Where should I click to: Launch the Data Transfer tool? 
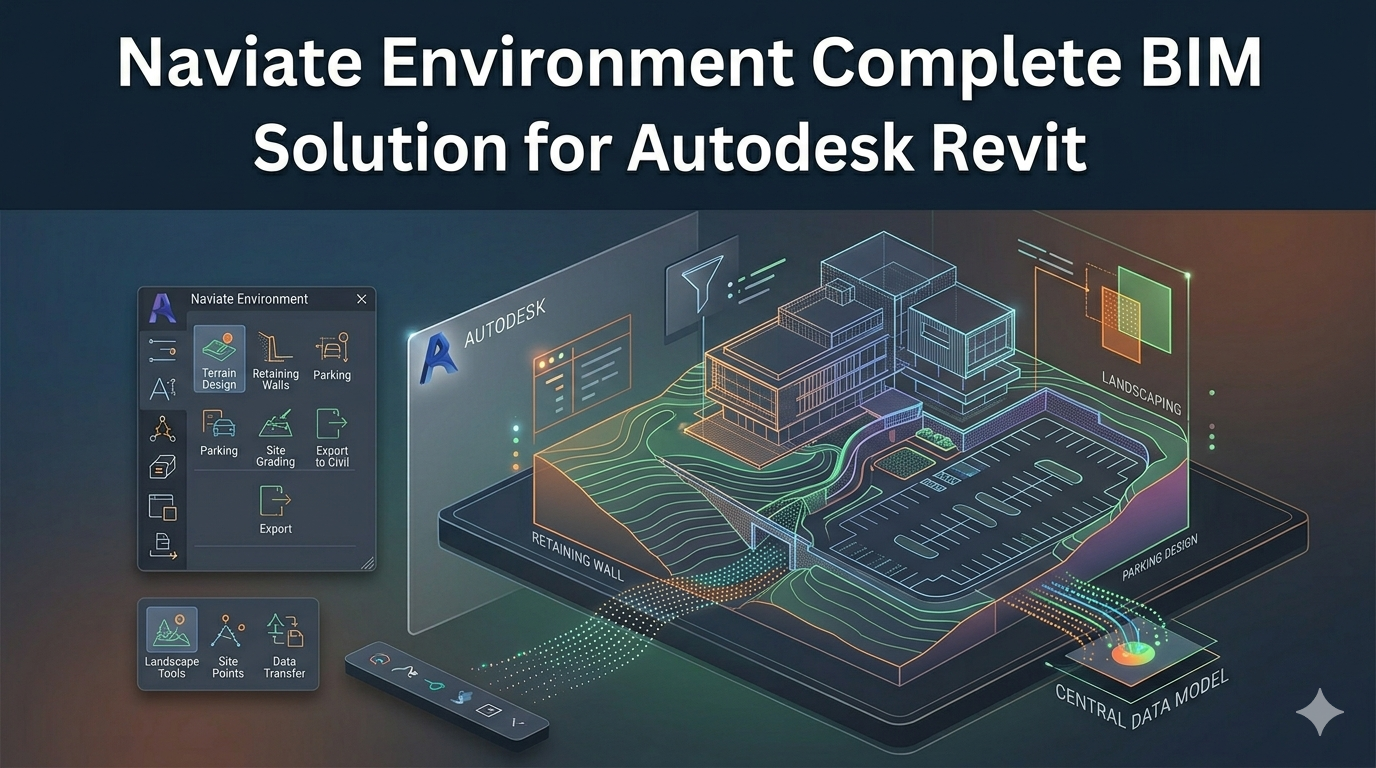point(284,642)
